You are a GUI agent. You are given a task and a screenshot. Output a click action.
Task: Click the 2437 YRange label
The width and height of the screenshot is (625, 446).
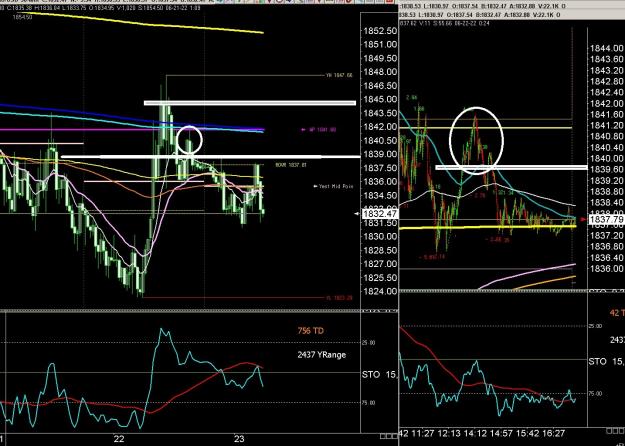[322, 354]
